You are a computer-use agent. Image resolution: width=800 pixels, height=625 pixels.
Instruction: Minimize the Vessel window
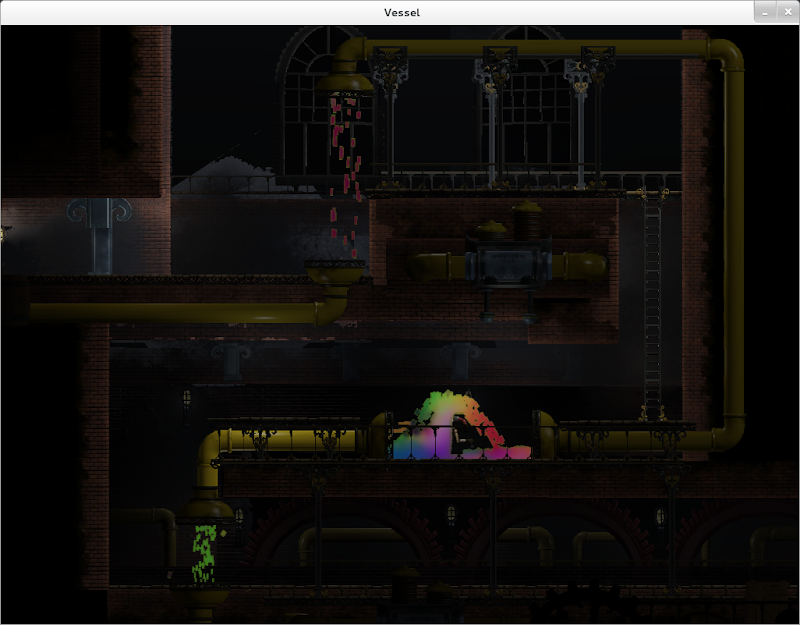[765, 13]
